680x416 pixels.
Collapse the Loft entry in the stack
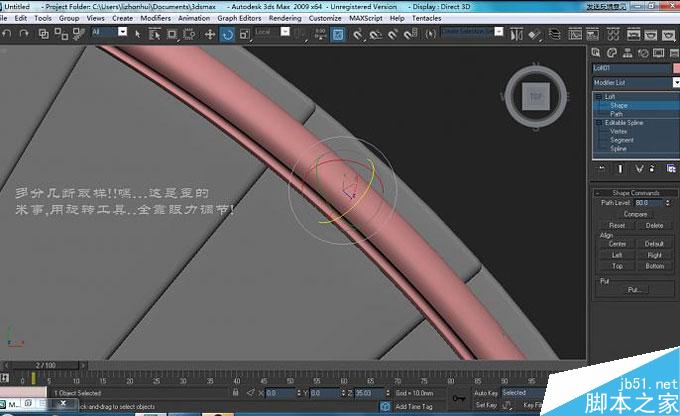coord(598,97)
